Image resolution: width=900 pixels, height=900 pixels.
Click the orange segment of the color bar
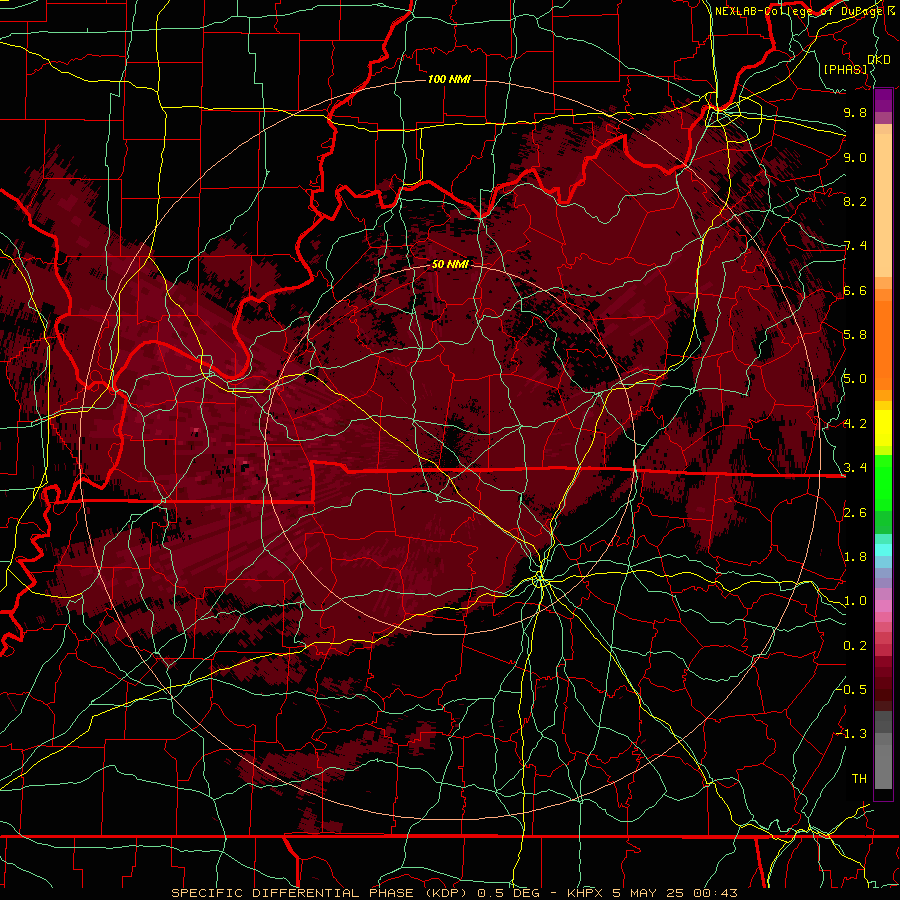883,344
